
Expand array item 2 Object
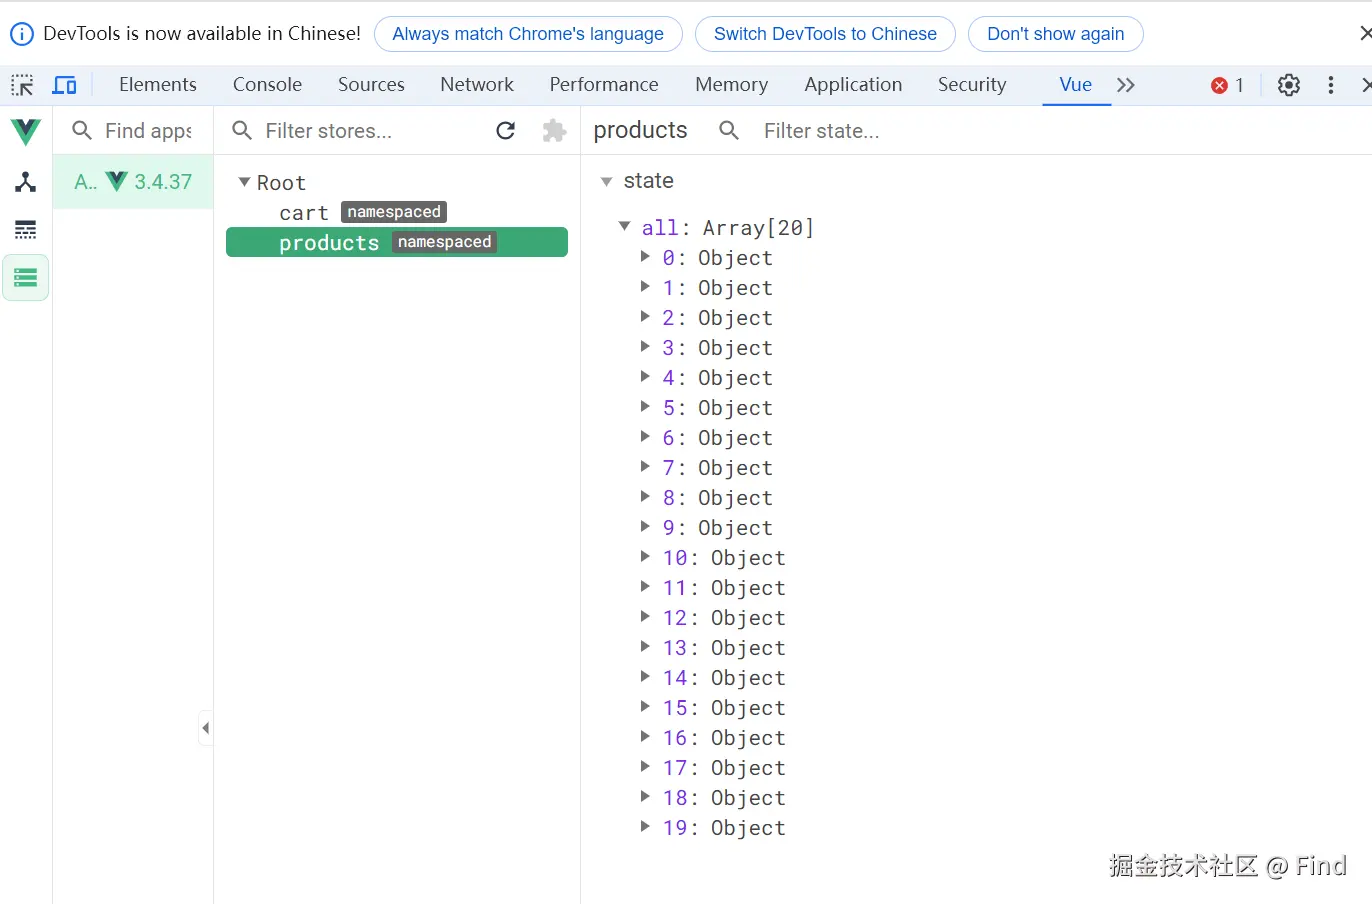coord(645,317)
